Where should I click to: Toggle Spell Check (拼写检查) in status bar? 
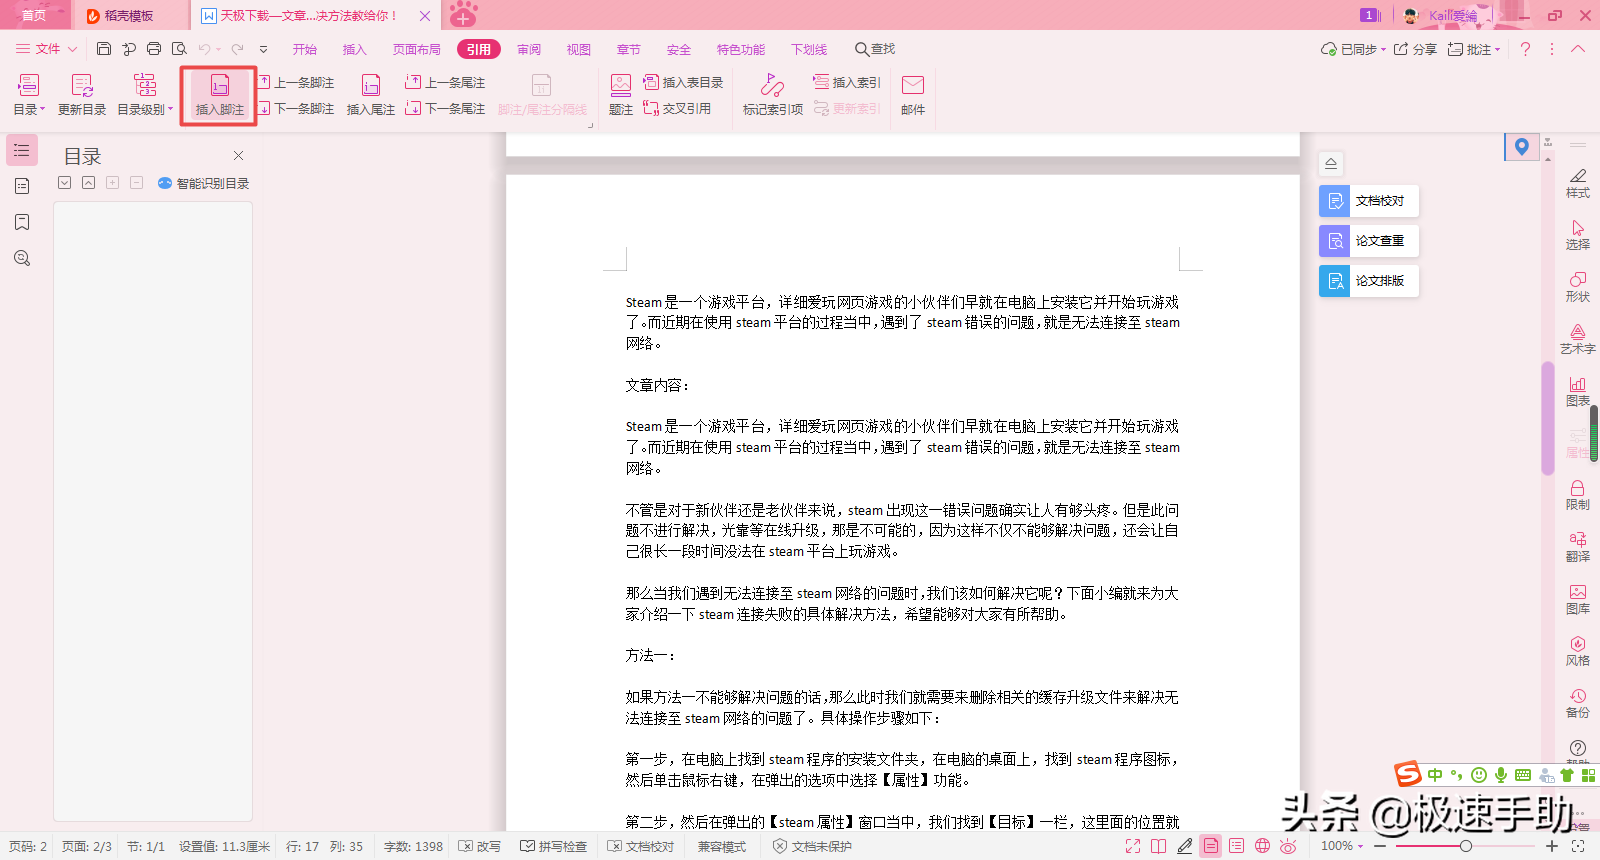coord(554,846)
